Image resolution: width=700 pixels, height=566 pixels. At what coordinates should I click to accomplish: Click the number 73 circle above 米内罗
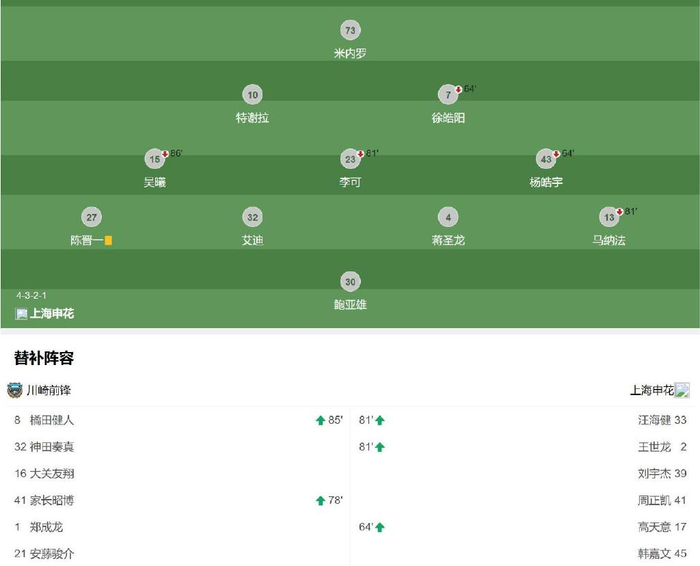[349, 30]
